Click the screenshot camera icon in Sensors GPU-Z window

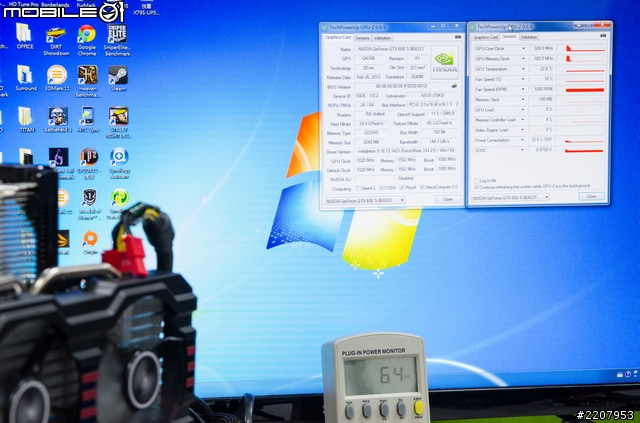point(603,36)
